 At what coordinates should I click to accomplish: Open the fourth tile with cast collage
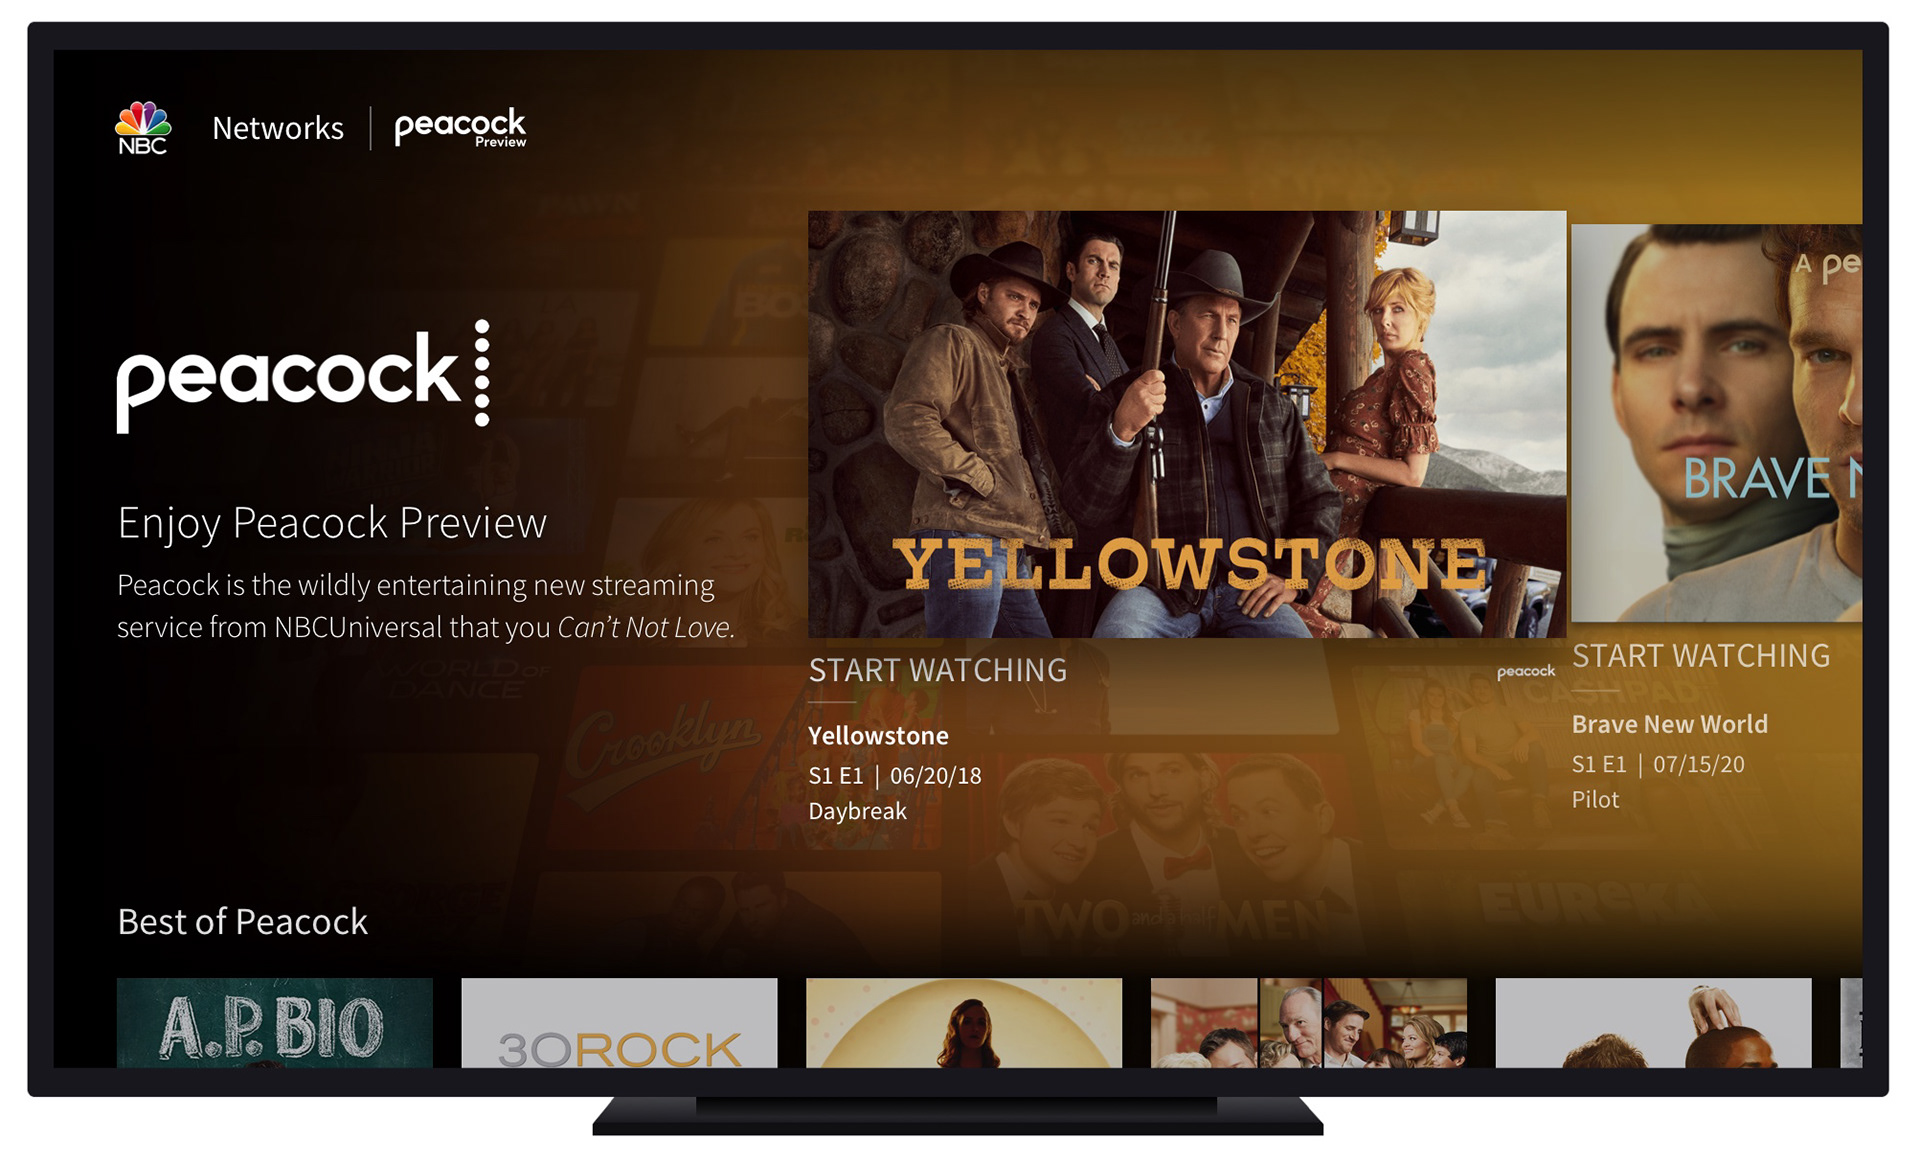tap(1309, 1022)
